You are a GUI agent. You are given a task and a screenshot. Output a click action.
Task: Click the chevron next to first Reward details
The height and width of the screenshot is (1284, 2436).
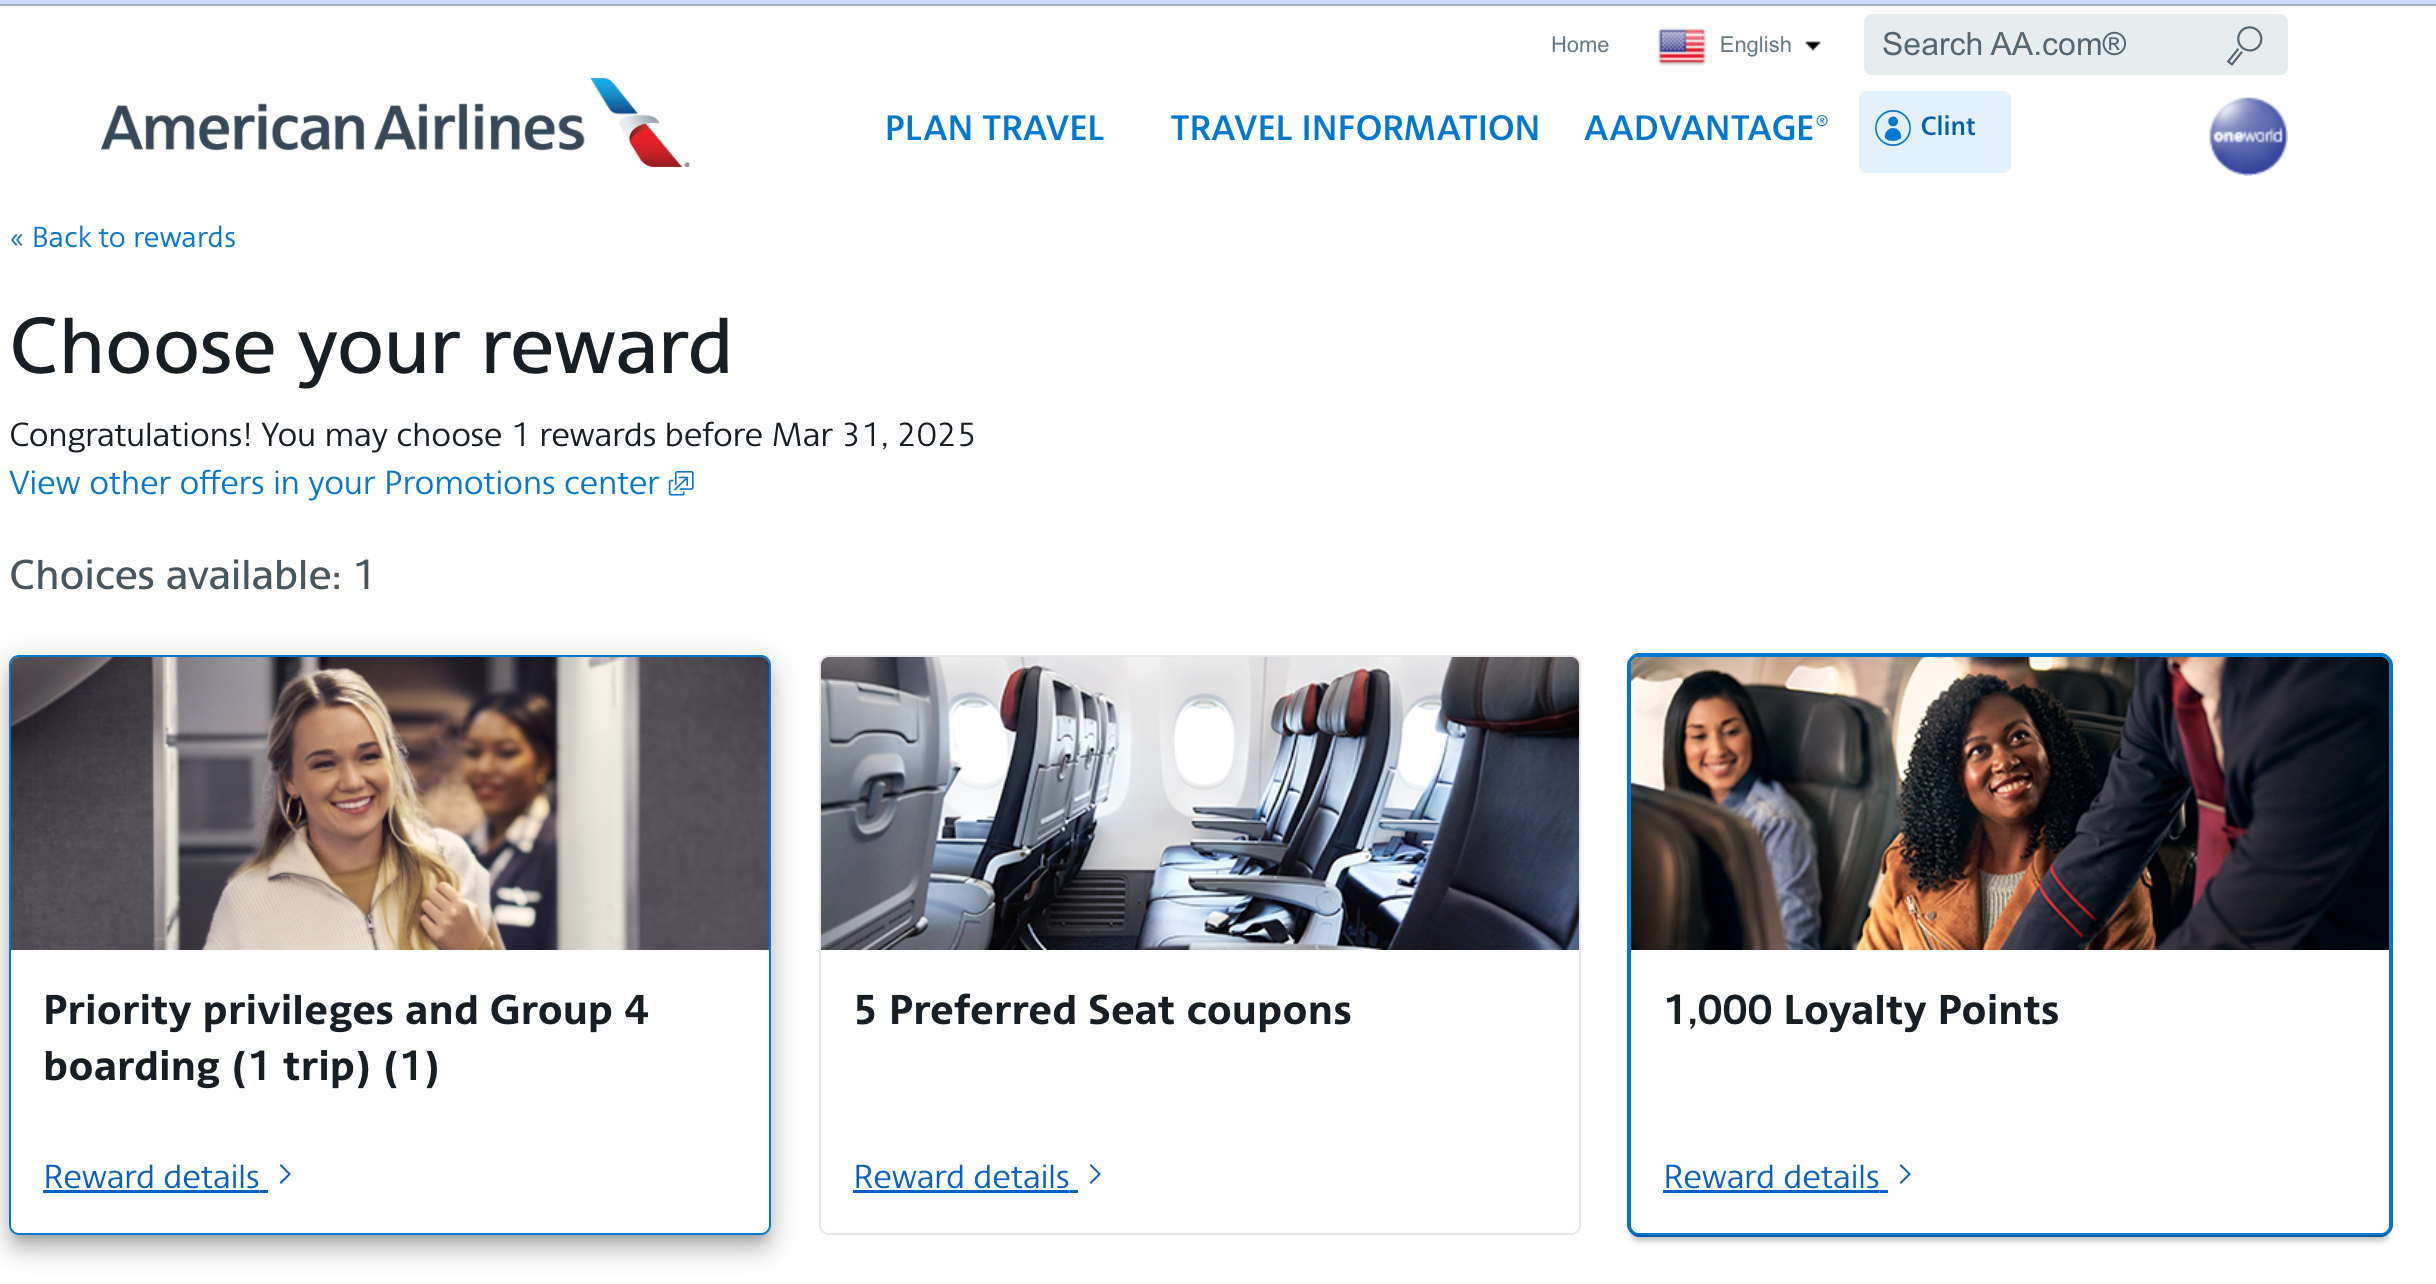pos(284,1175)
